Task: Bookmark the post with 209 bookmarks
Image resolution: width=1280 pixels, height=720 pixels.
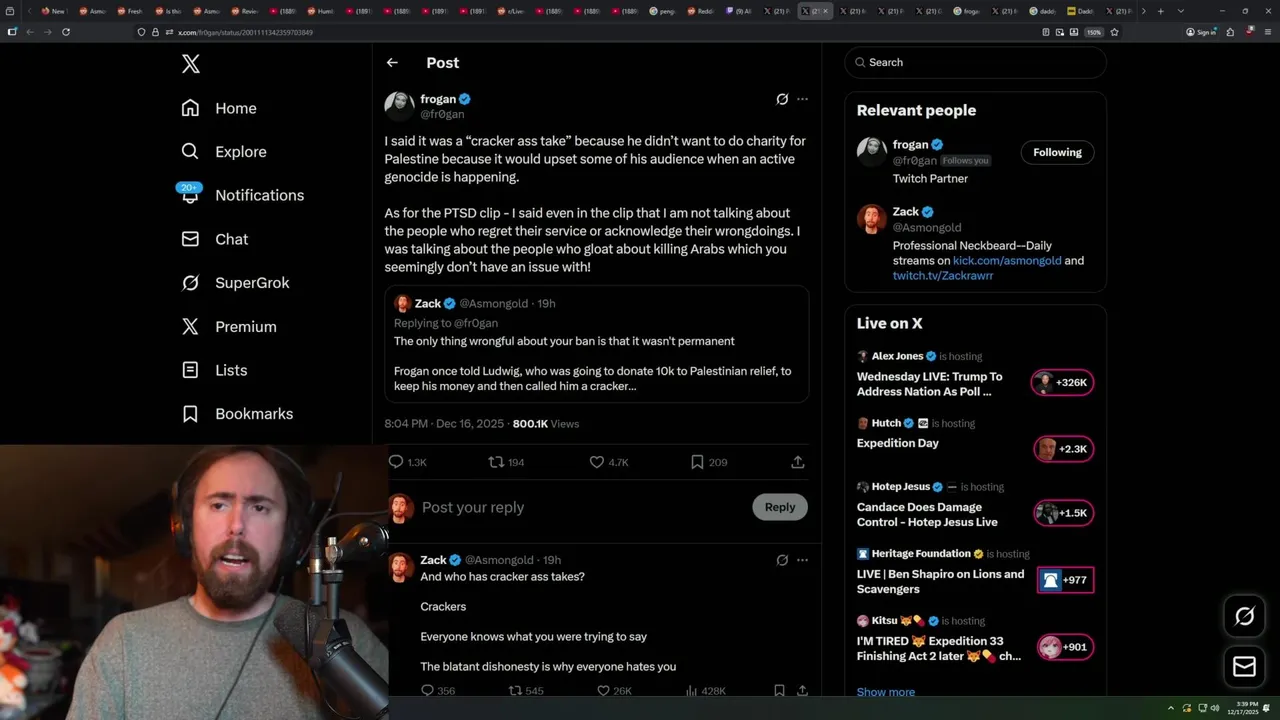Action: [x=708, y=462]
